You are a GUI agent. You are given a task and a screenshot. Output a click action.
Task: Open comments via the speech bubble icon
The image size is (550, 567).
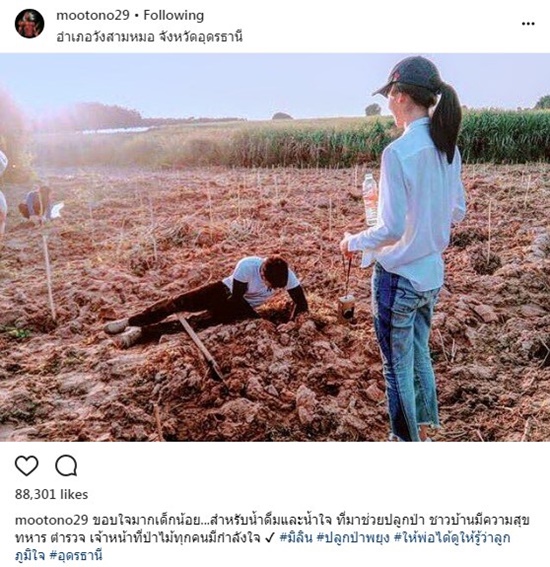[66, 465]
